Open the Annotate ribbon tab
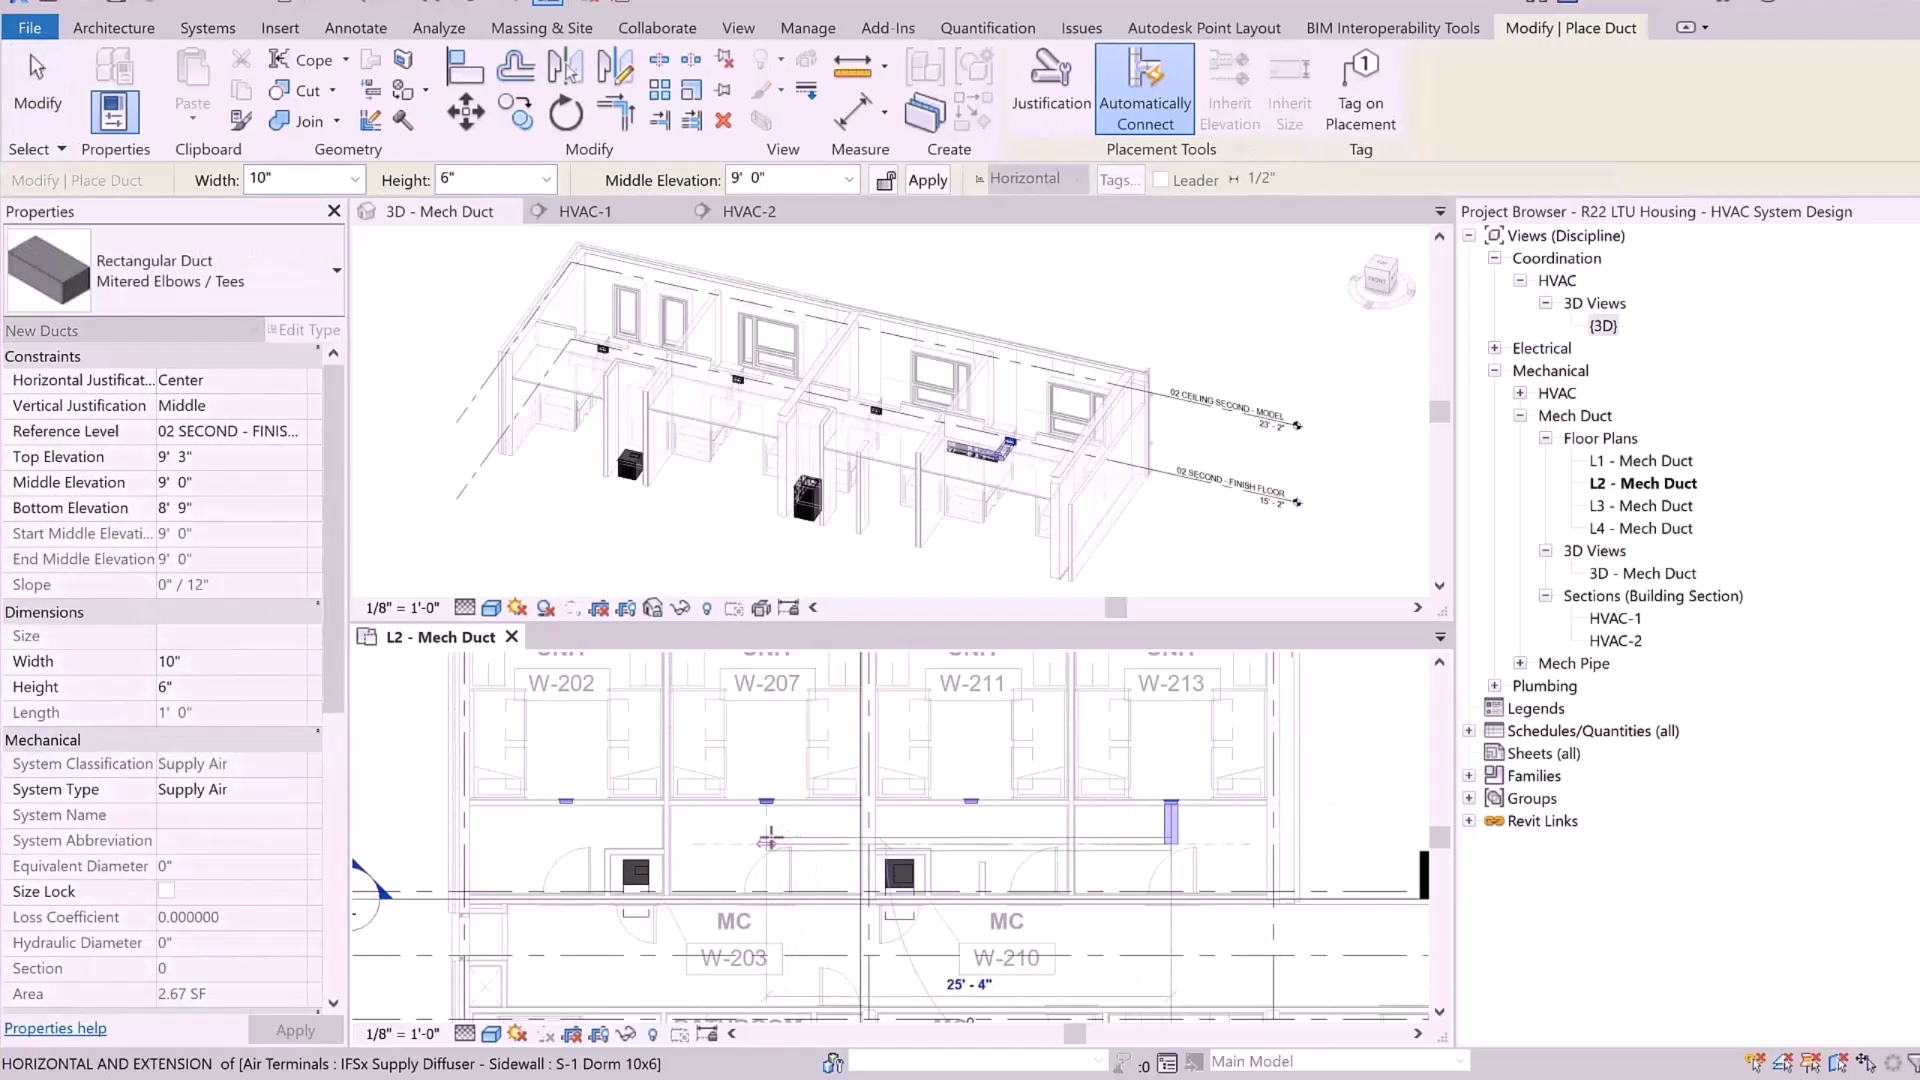Image resolution: width=1920 pixels, height=1080 pixels. pos(355,27)
